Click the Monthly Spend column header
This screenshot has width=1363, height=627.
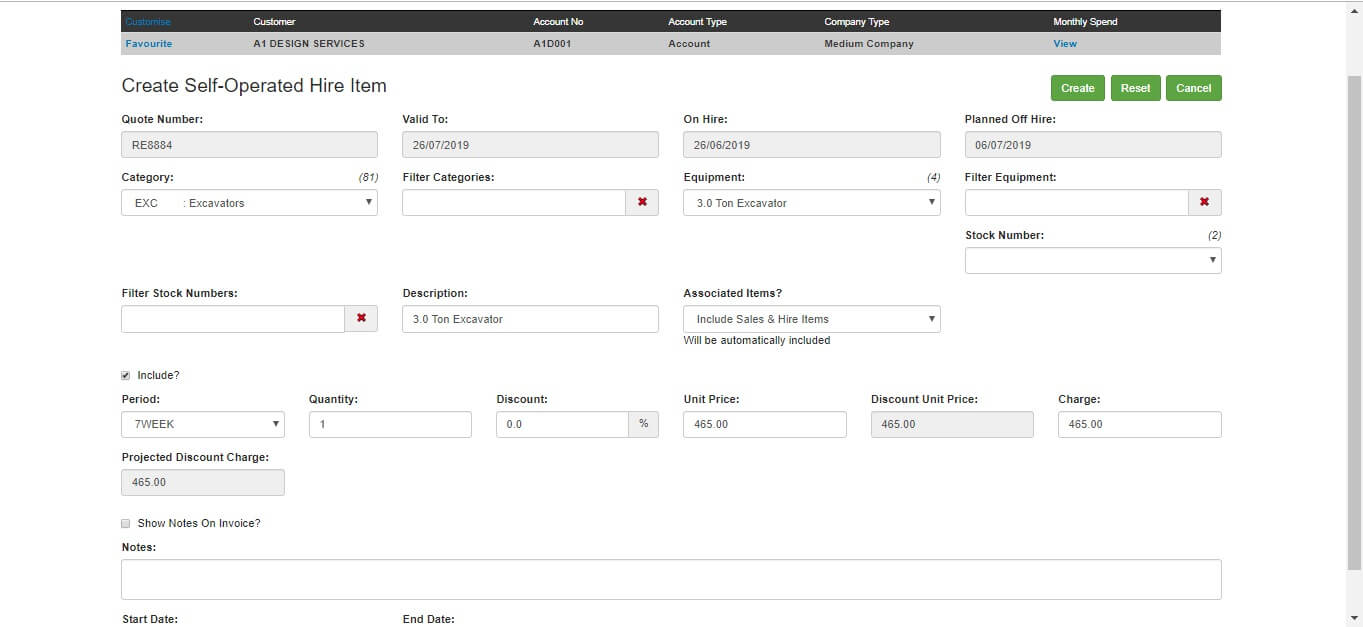[x=1085, y=22]
